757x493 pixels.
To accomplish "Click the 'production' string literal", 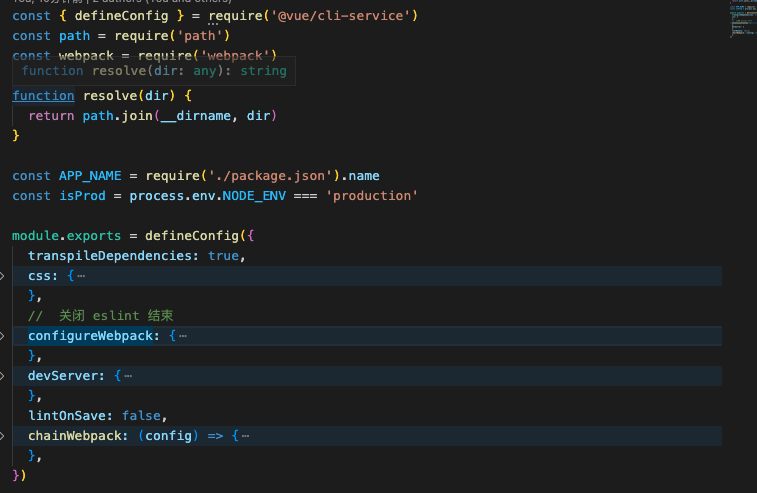I will point(372,196).
